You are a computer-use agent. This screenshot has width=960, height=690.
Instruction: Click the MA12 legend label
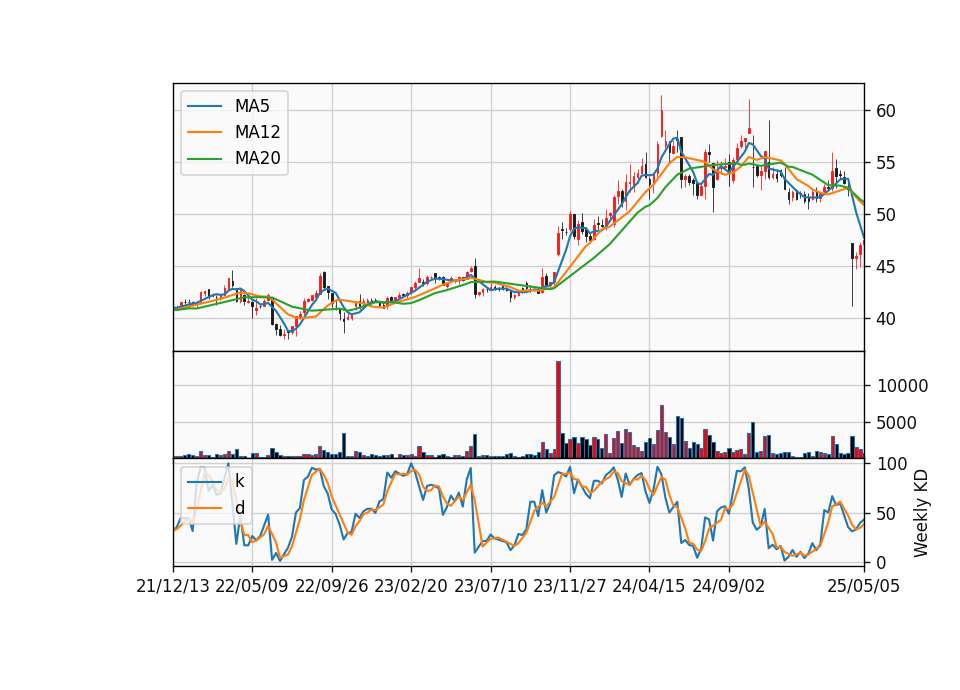coord(257,132)
